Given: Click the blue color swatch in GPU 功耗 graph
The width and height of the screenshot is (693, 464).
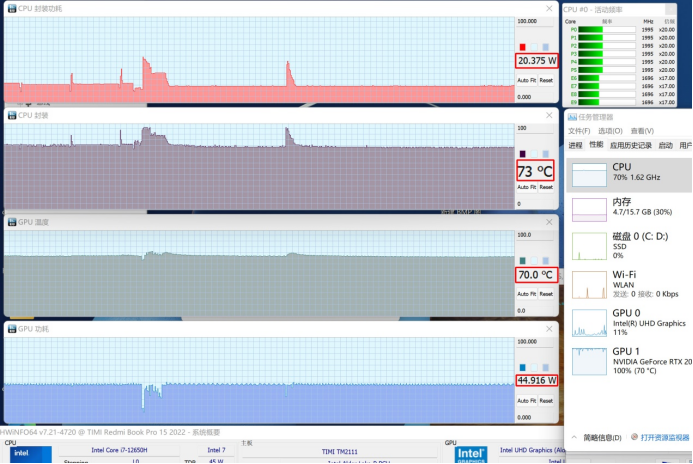Looking at the screenshot, I should (x=522, y=368).
